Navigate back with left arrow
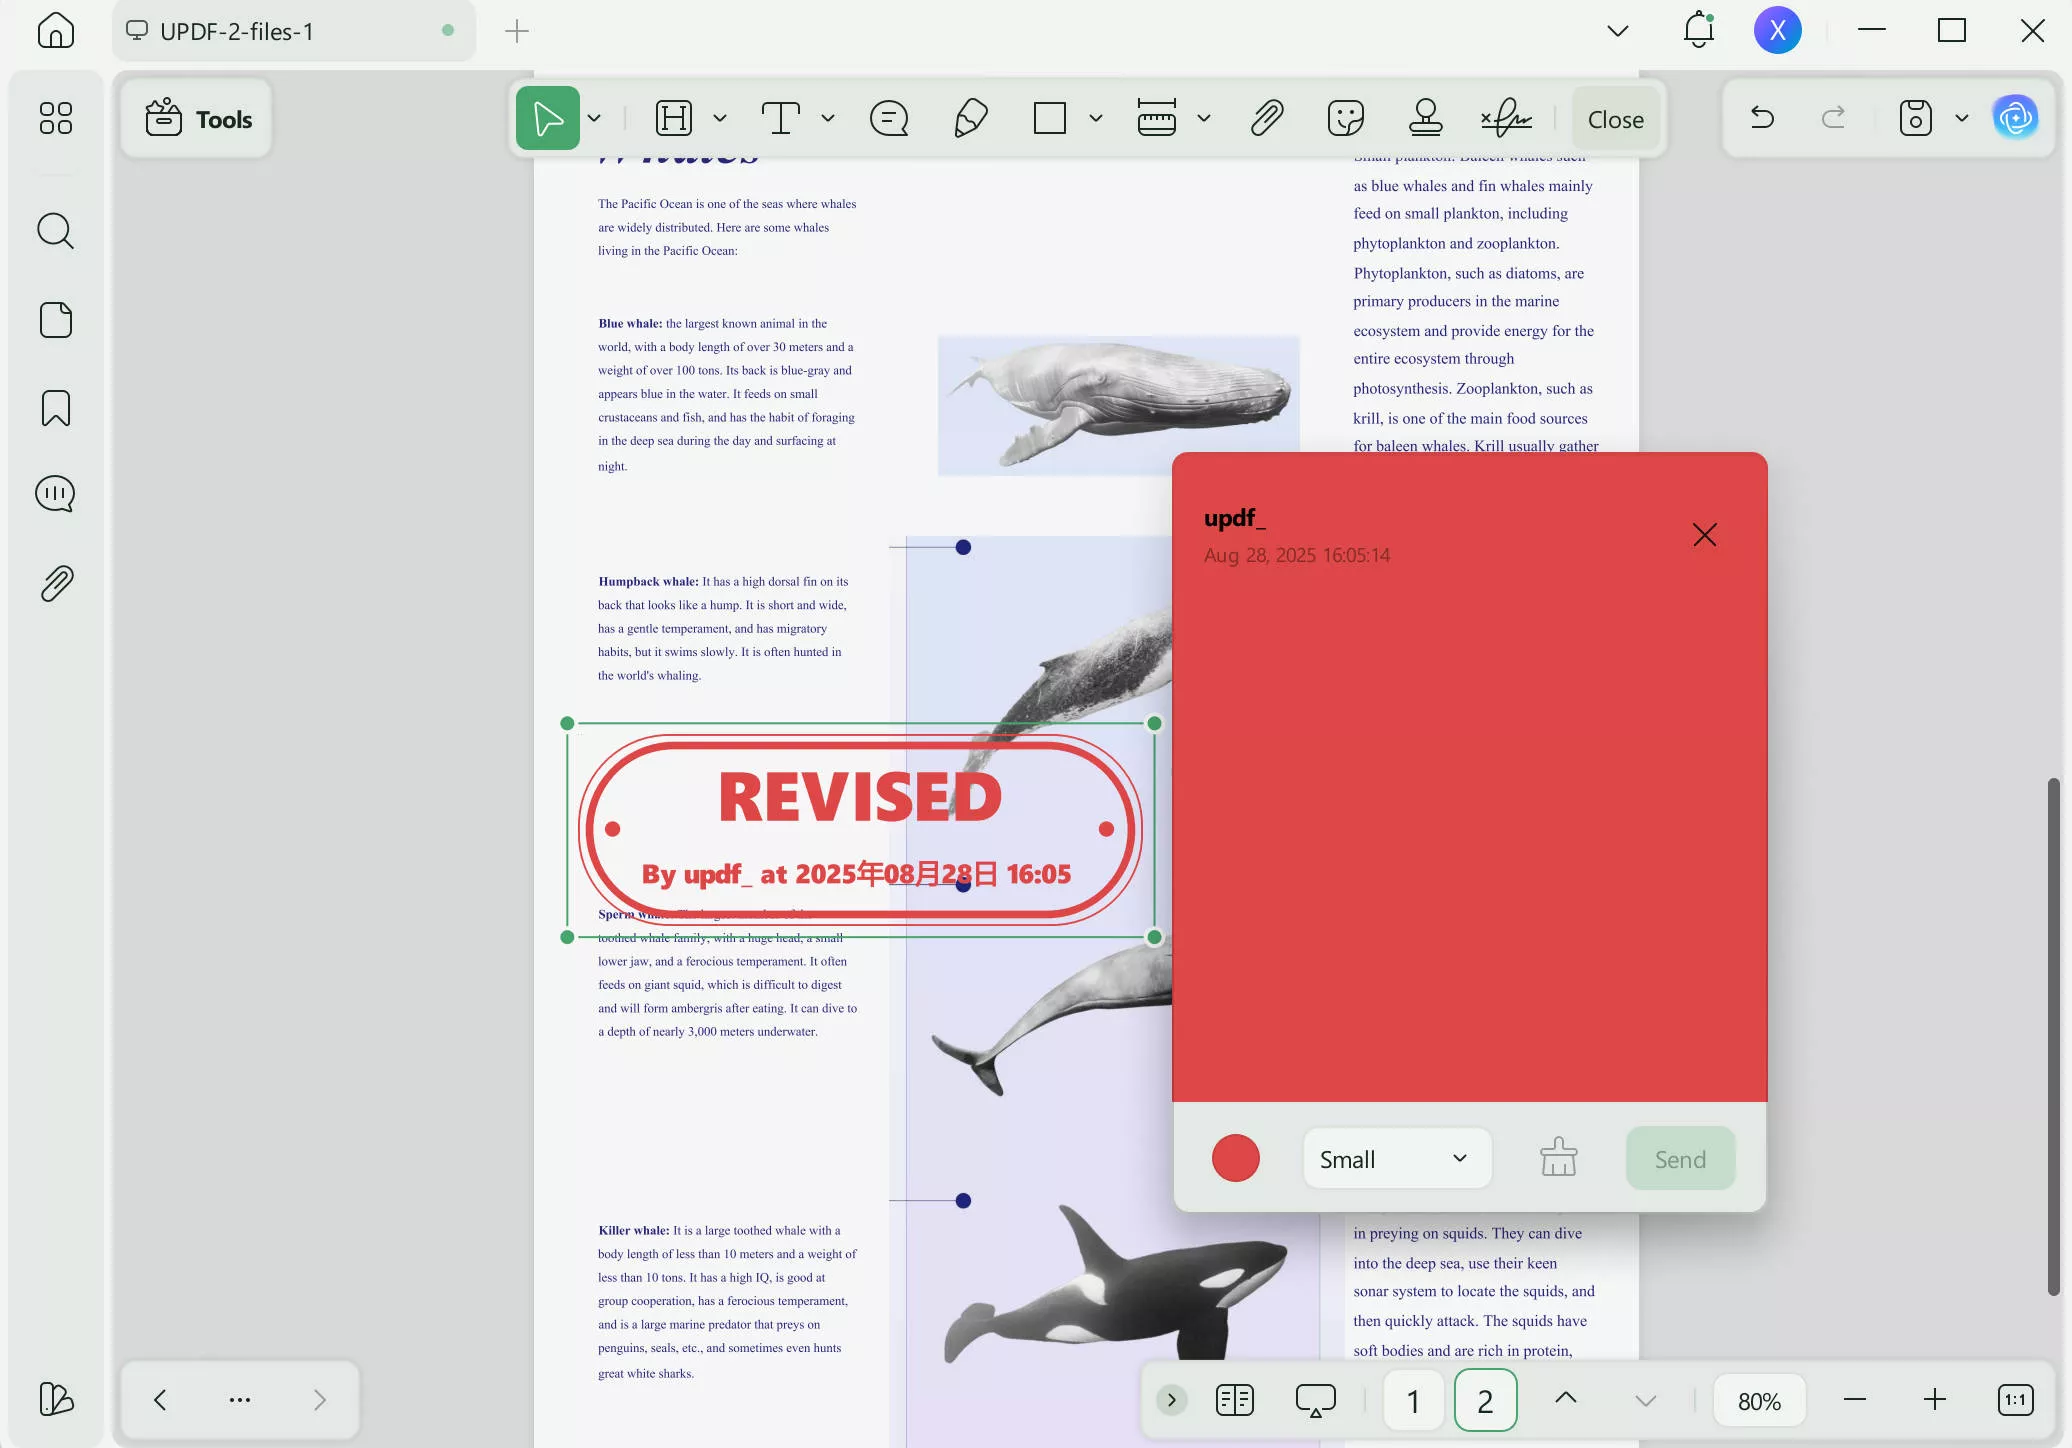The image size is (2072, 1448). coord(160,1400)
